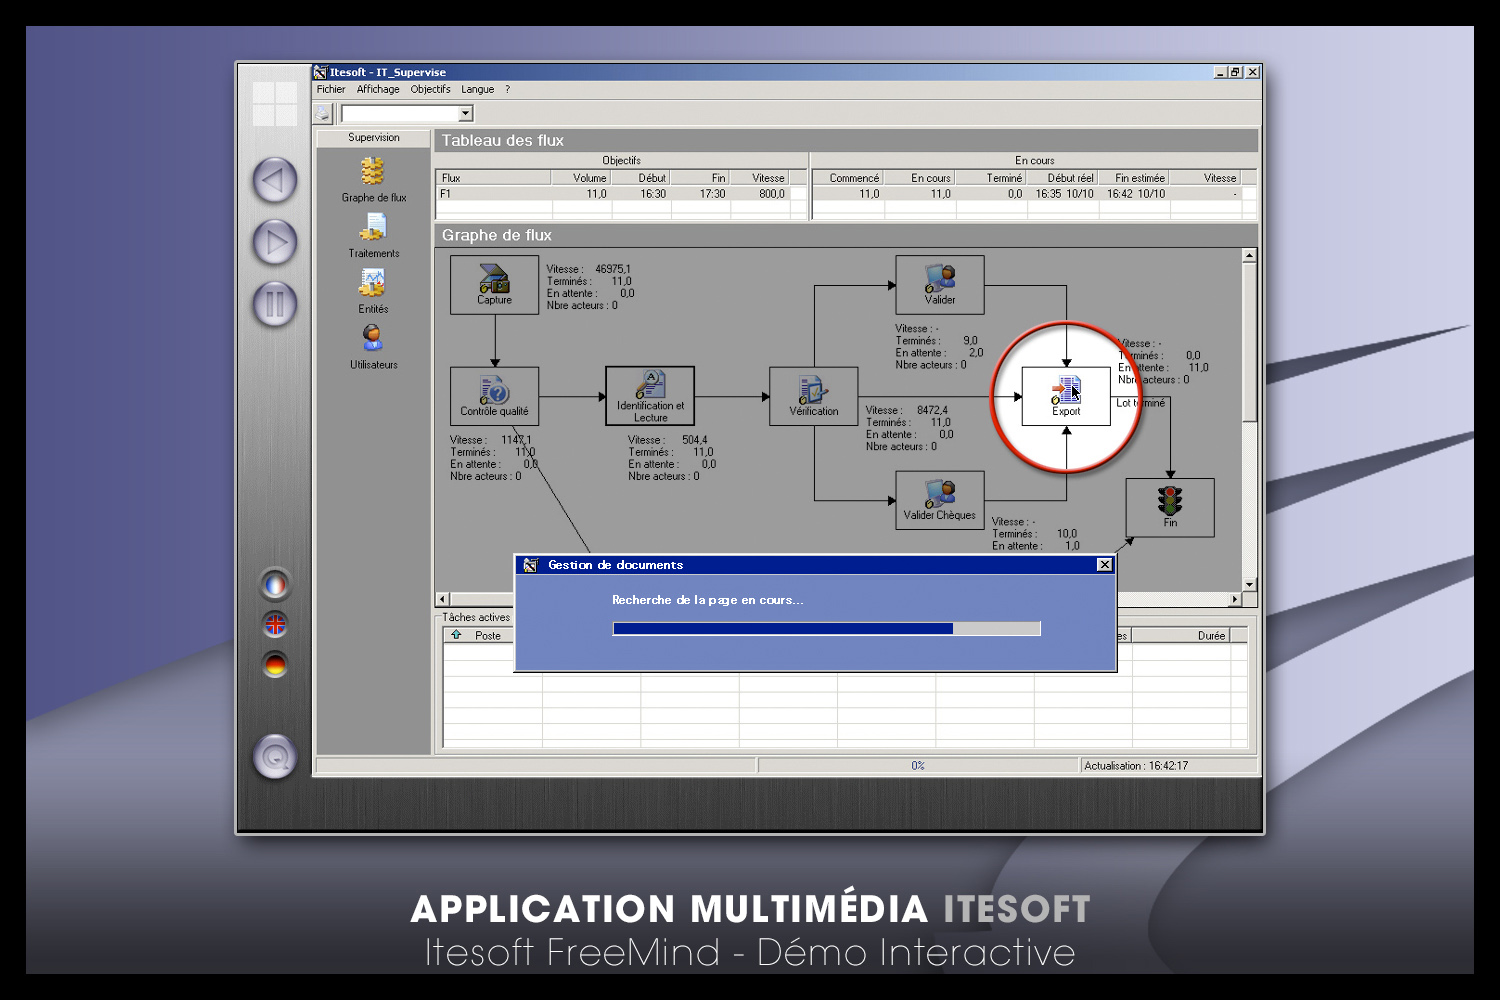Expand the toolbar combo box dropdown
Viewport: 1500px width, 1000px height.
[x=465, y=114]
